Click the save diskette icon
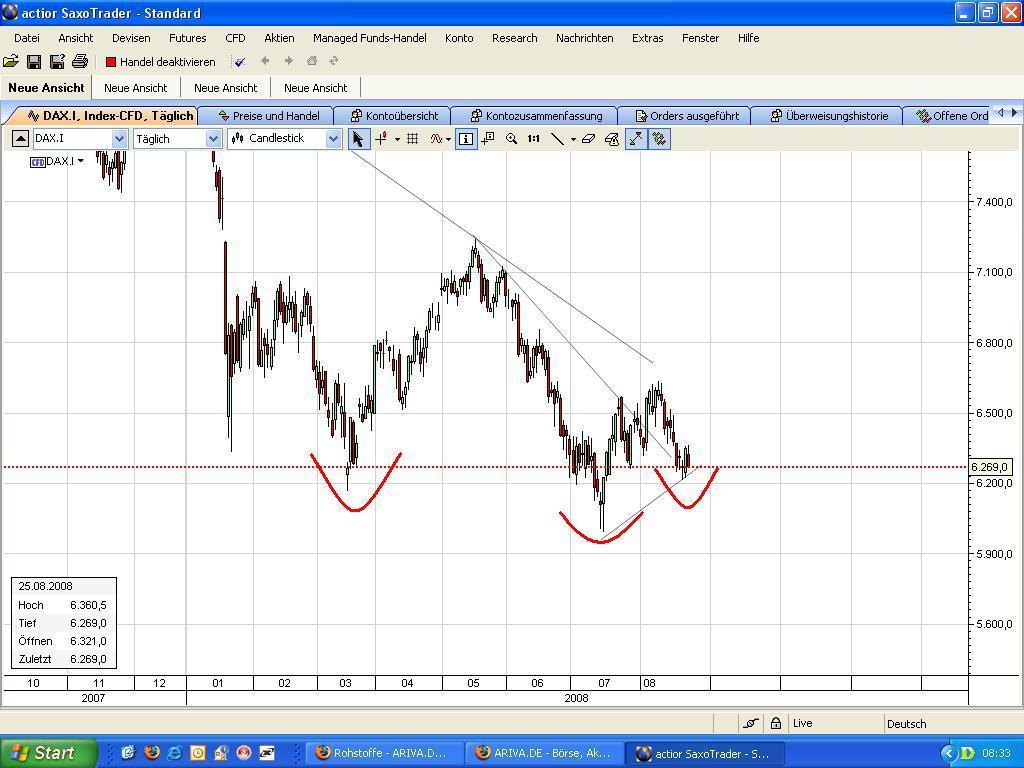This screenshot has width=1024, height=768. [34, 61]
